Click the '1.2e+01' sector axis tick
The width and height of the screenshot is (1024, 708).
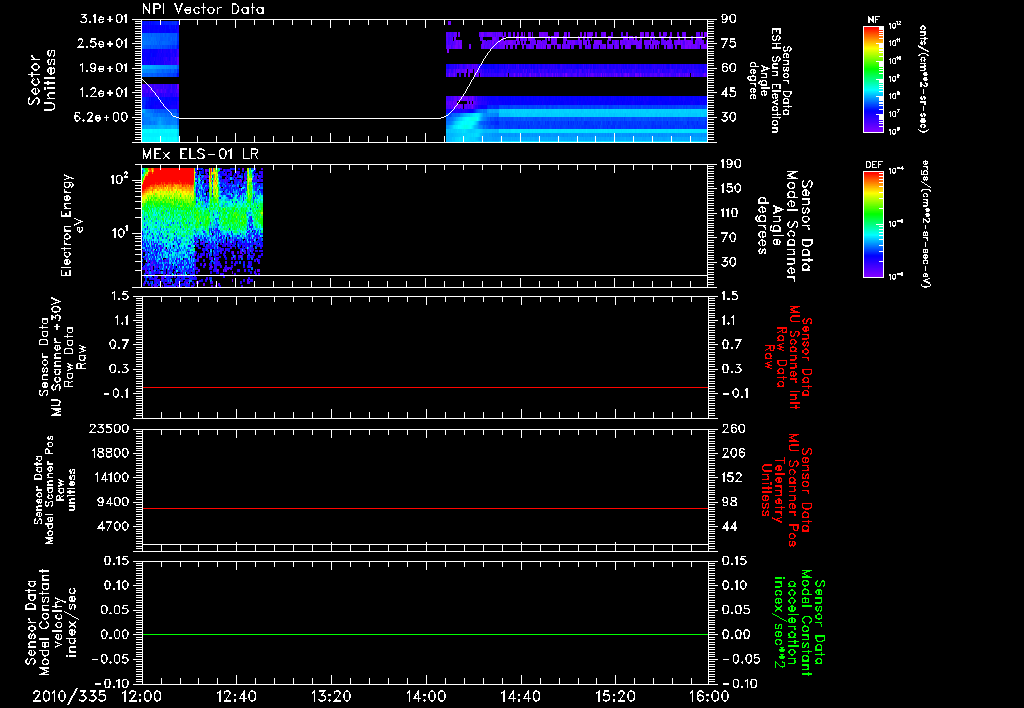coord(104,93)
